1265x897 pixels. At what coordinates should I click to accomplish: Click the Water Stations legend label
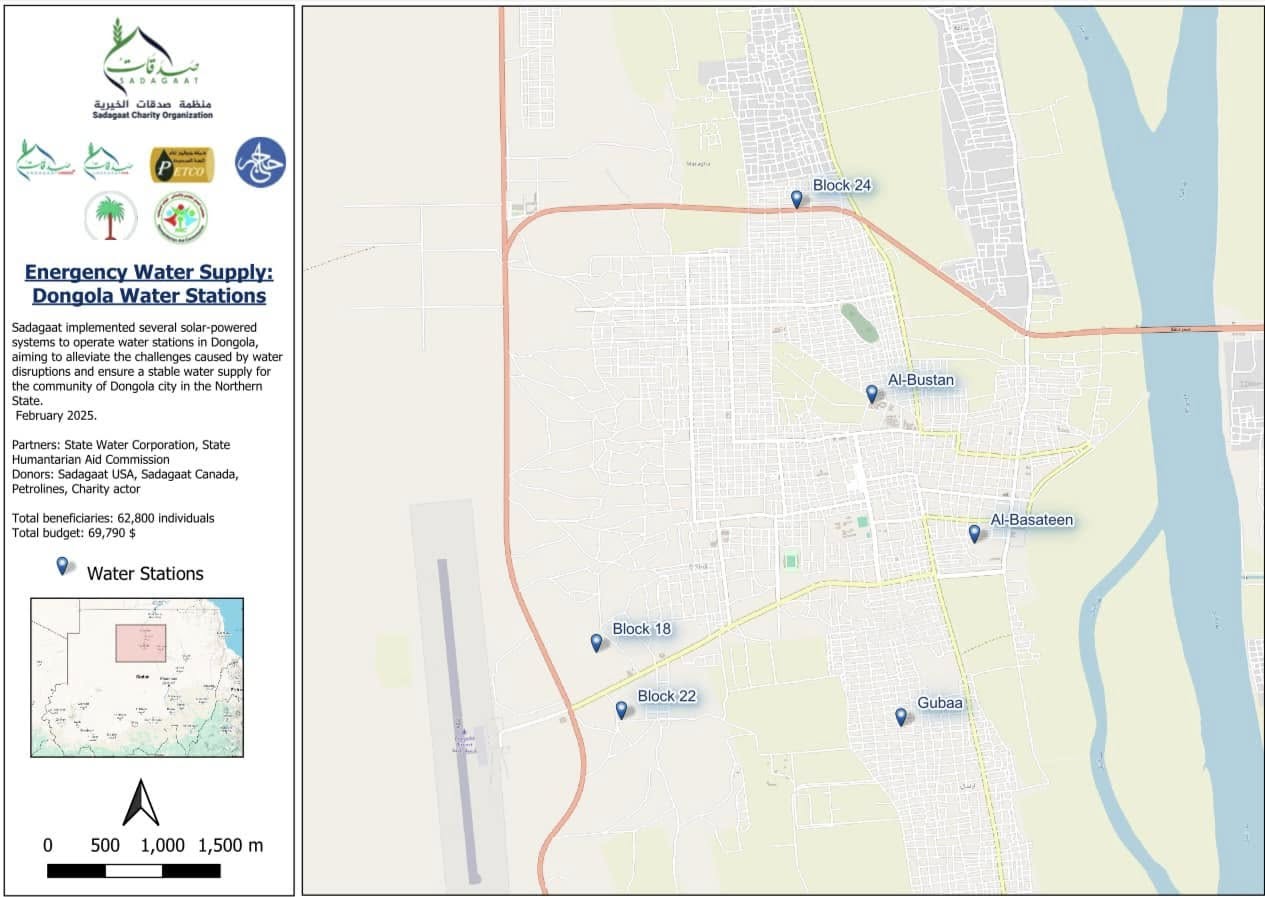[145, 574]
